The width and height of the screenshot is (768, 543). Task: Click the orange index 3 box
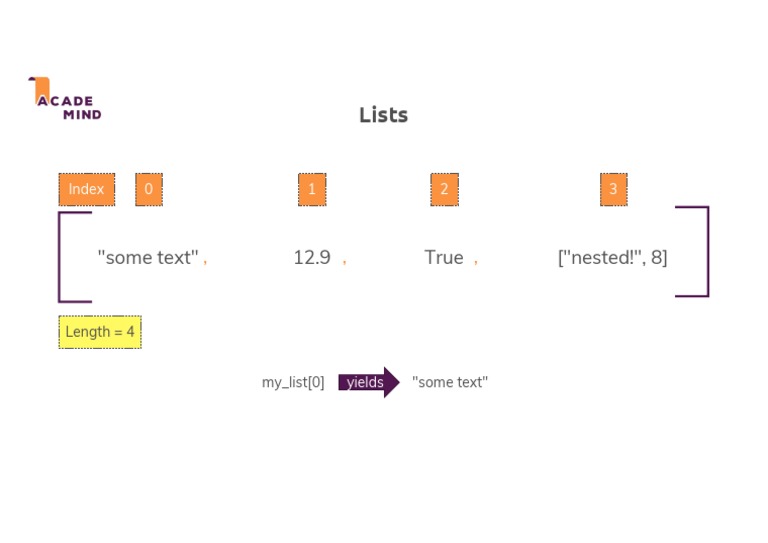pos(614,189)
